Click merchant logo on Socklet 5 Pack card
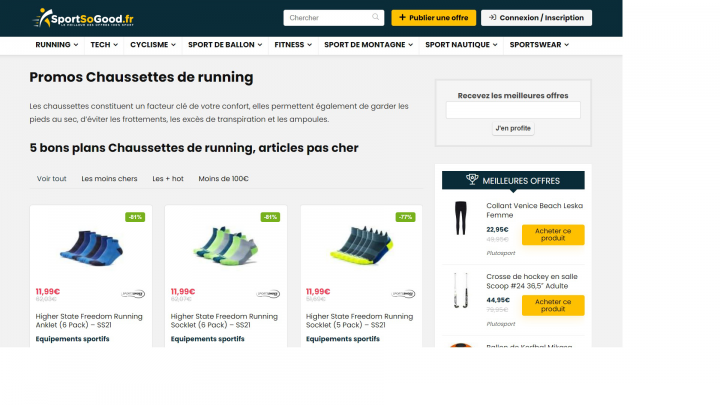Screen dimensions: 720x405 pos(403,294)
